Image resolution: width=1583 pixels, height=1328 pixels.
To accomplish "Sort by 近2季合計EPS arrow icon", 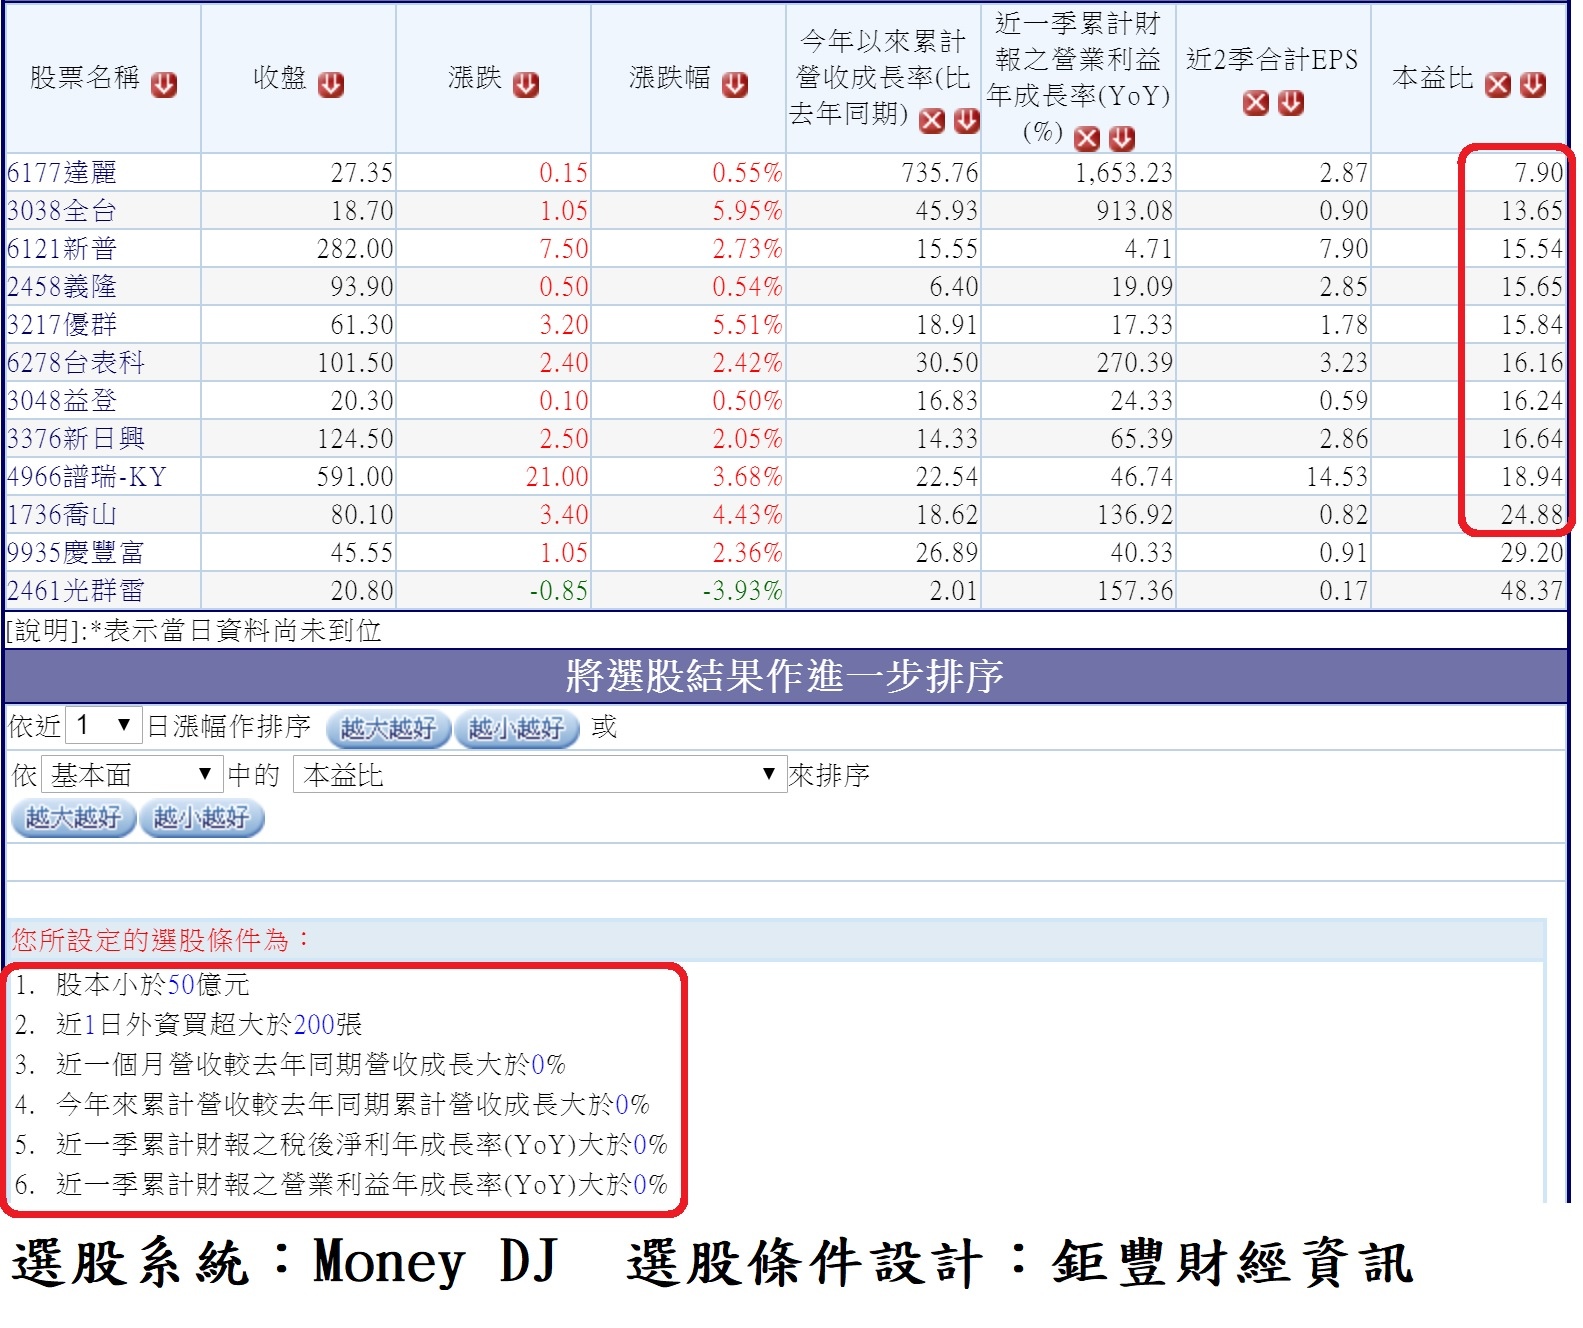I will (1291, 103).
